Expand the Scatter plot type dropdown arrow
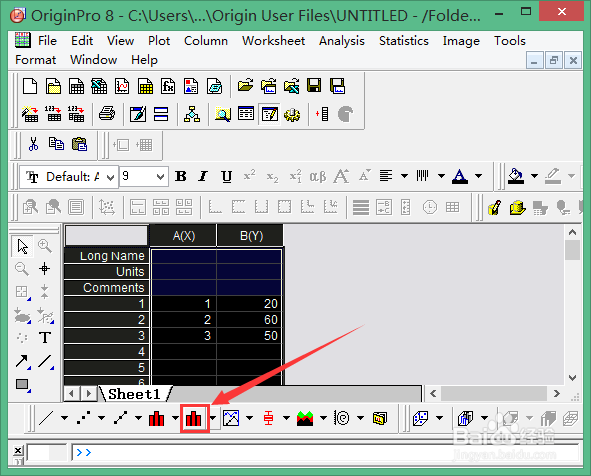 [x=101, y=418]
